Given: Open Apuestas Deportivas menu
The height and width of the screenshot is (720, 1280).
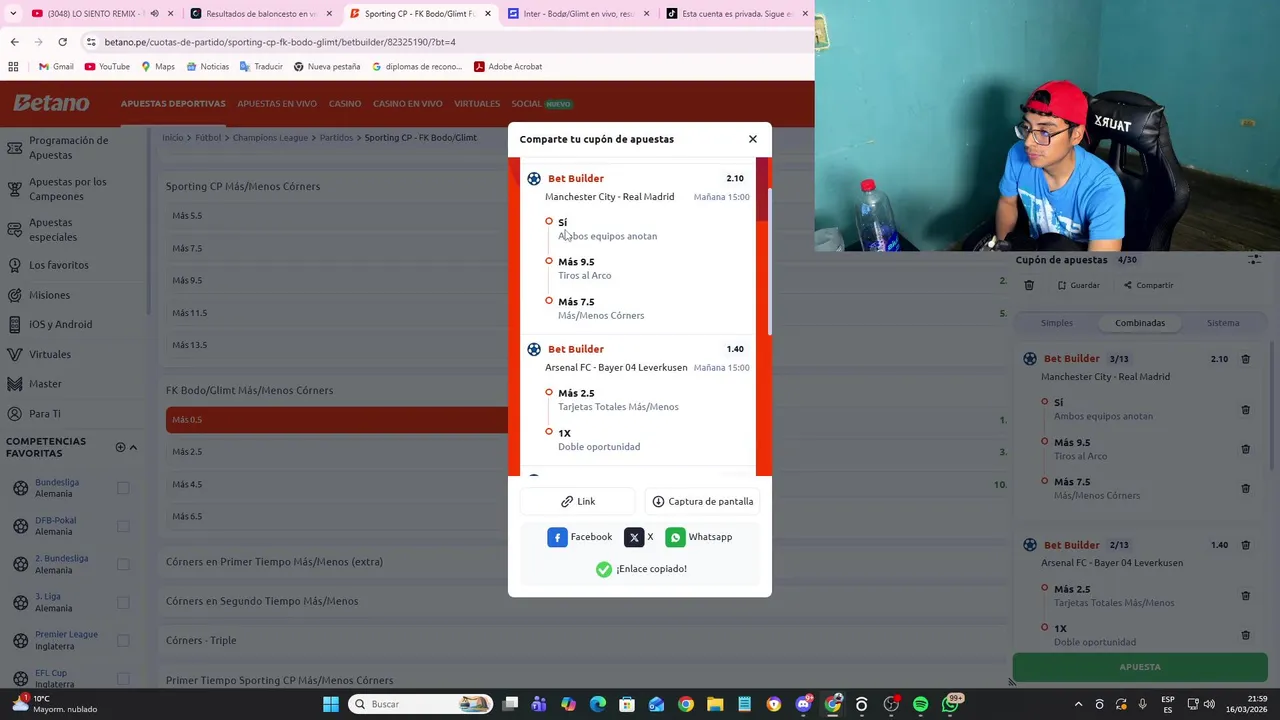Looking at the screenshot, I should tap(173, 104).
